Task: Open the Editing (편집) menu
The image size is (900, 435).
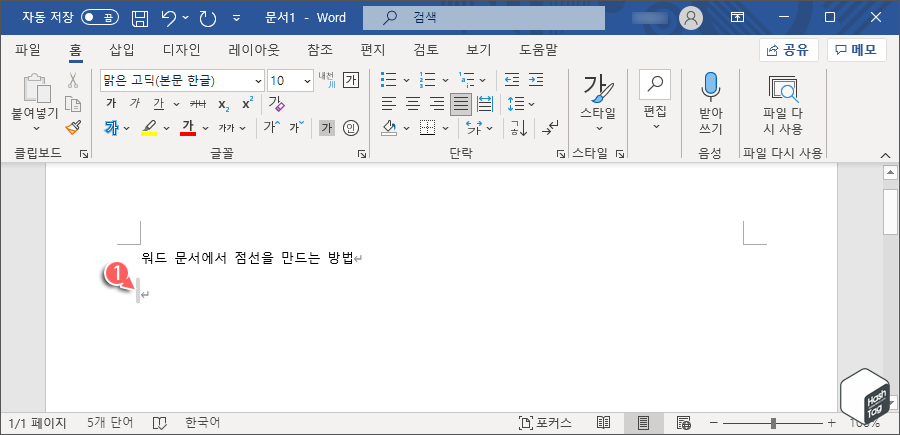Action: click(655, 102)
